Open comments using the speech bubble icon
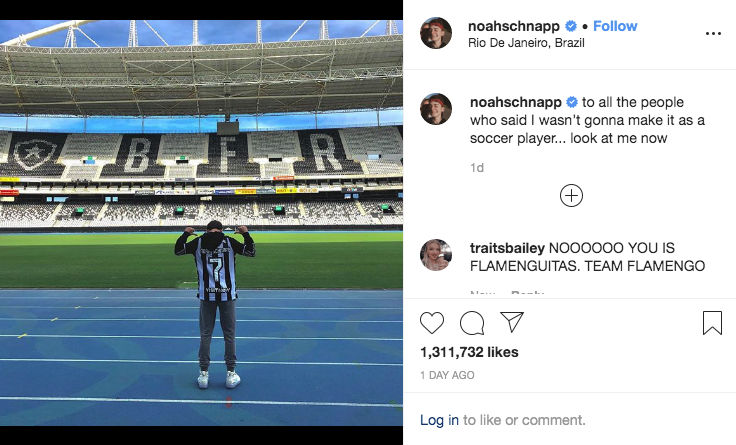Viewport: 736px width, 445px height. tap(472, 323)
